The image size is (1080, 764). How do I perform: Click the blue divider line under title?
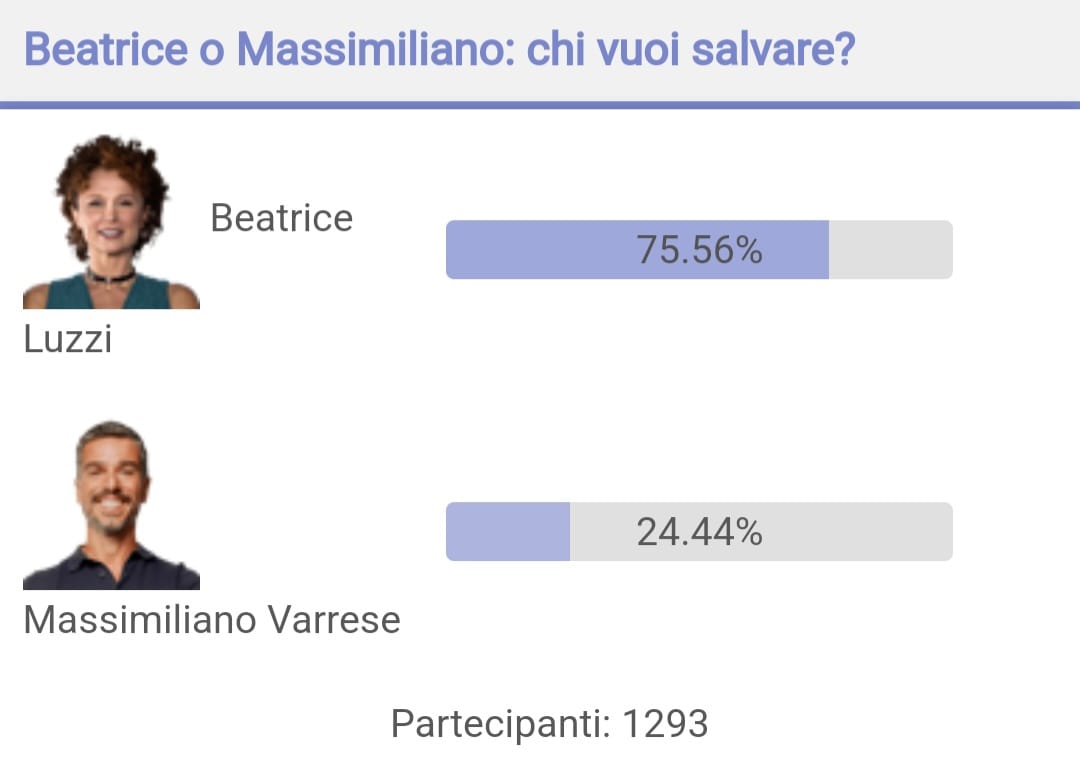tap(540, 105)
